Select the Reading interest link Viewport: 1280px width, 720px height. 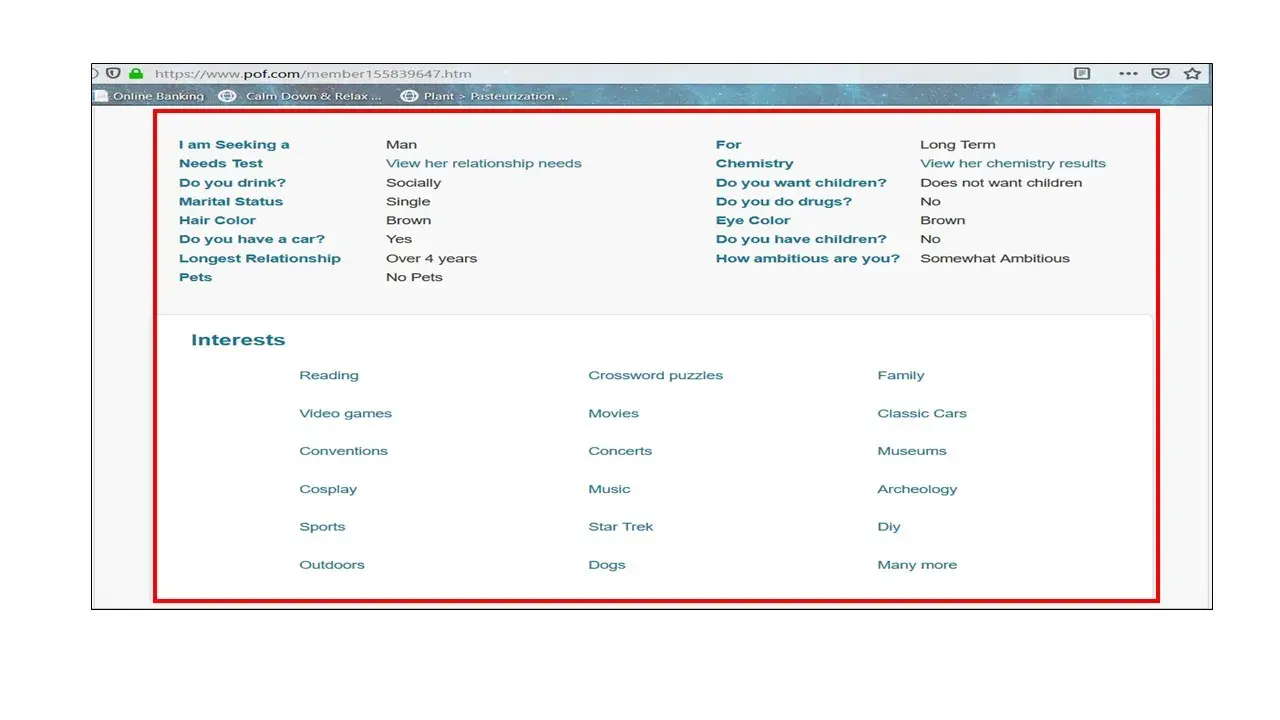pyautogui.click(x=328, y=376)
